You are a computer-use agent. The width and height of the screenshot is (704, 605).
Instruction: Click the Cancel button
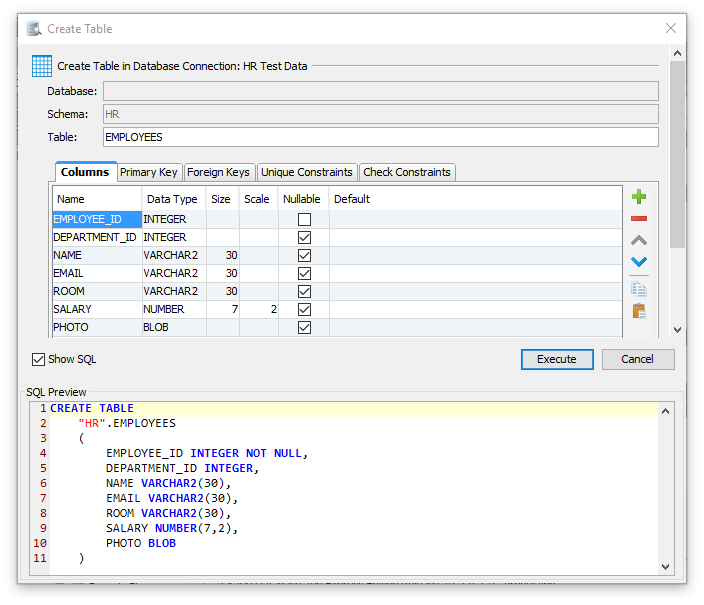637,359
